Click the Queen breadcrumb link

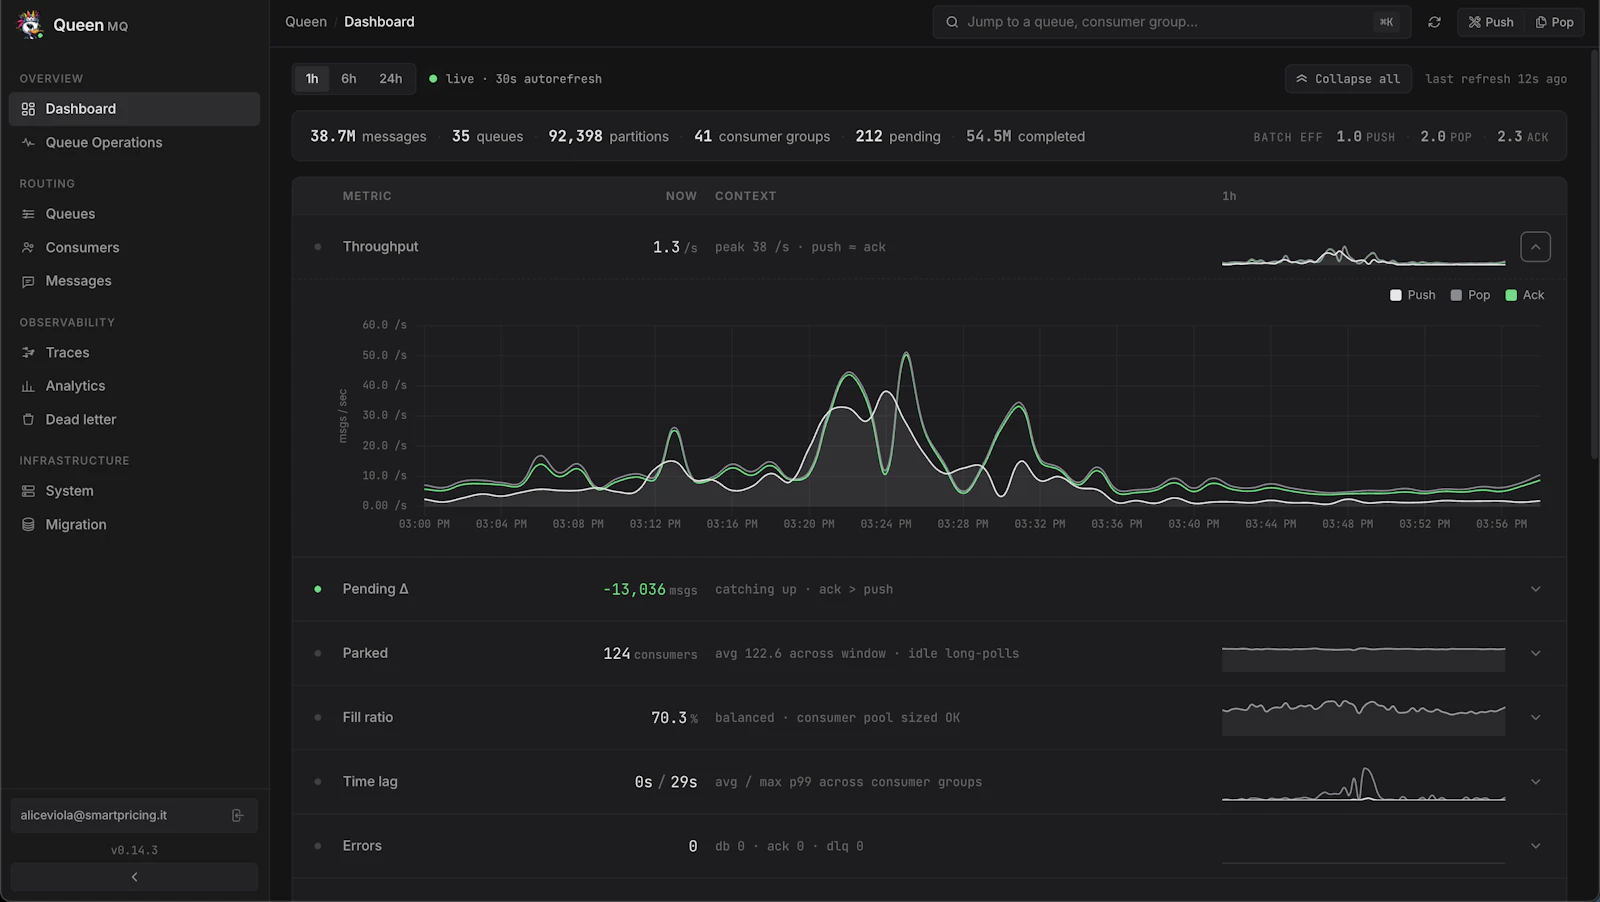coord(306,22)
